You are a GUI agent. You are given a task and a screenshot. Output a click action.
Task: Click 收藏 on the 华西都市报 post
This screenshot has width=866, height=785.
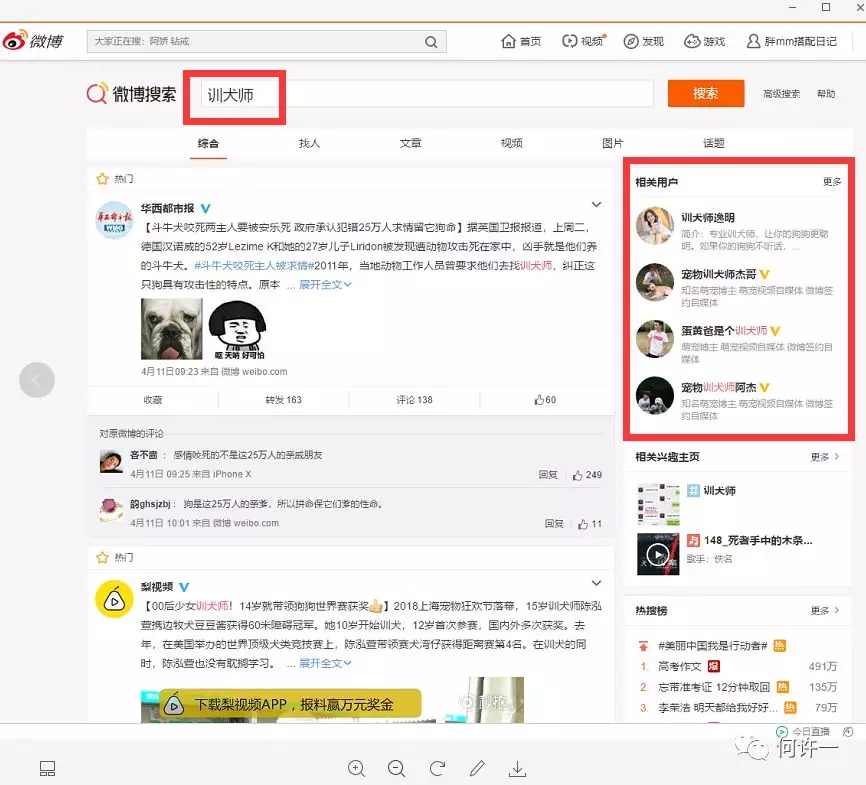pyautogui.click(x=153, y=399)
